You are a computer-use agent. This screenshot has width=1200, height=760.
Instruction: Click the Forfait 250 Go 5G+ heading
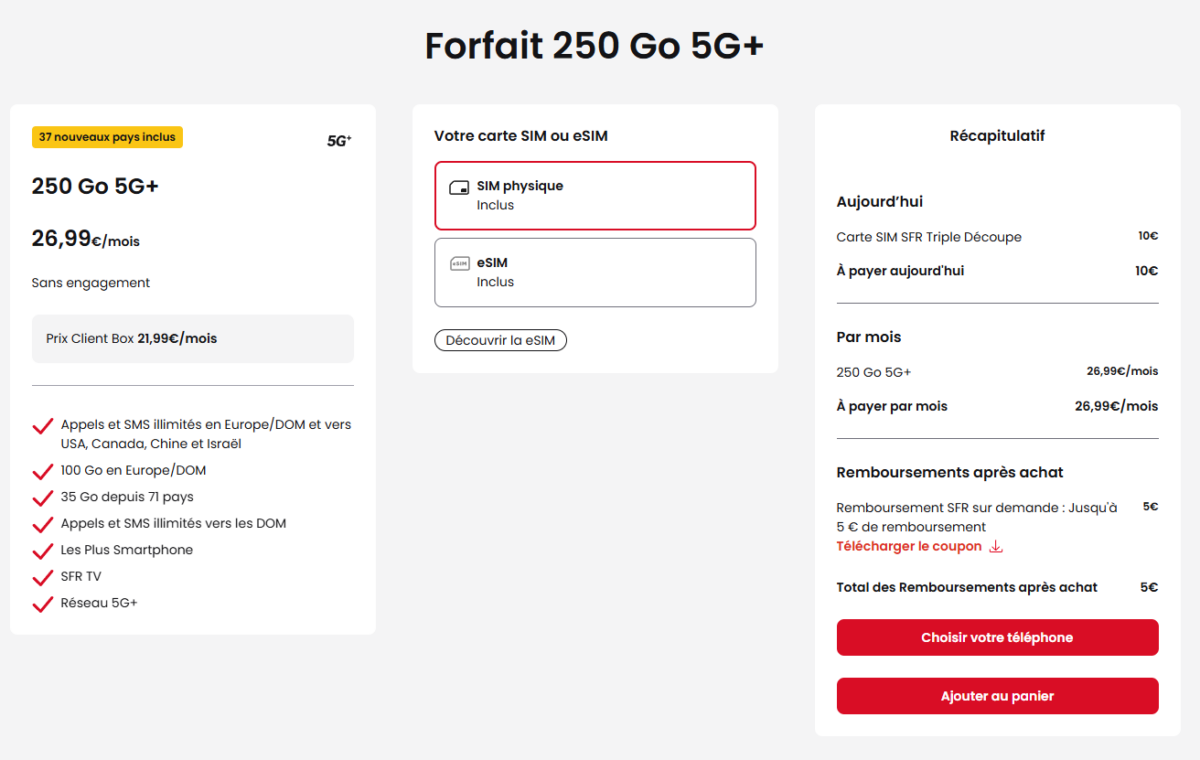pos(594,46)
